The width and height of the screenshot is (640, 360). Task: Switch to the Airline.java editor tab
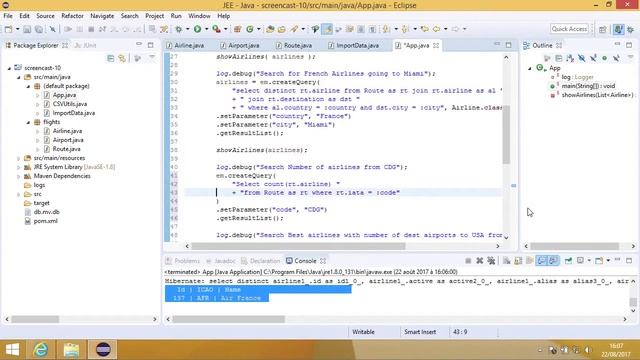coord(189,45)
